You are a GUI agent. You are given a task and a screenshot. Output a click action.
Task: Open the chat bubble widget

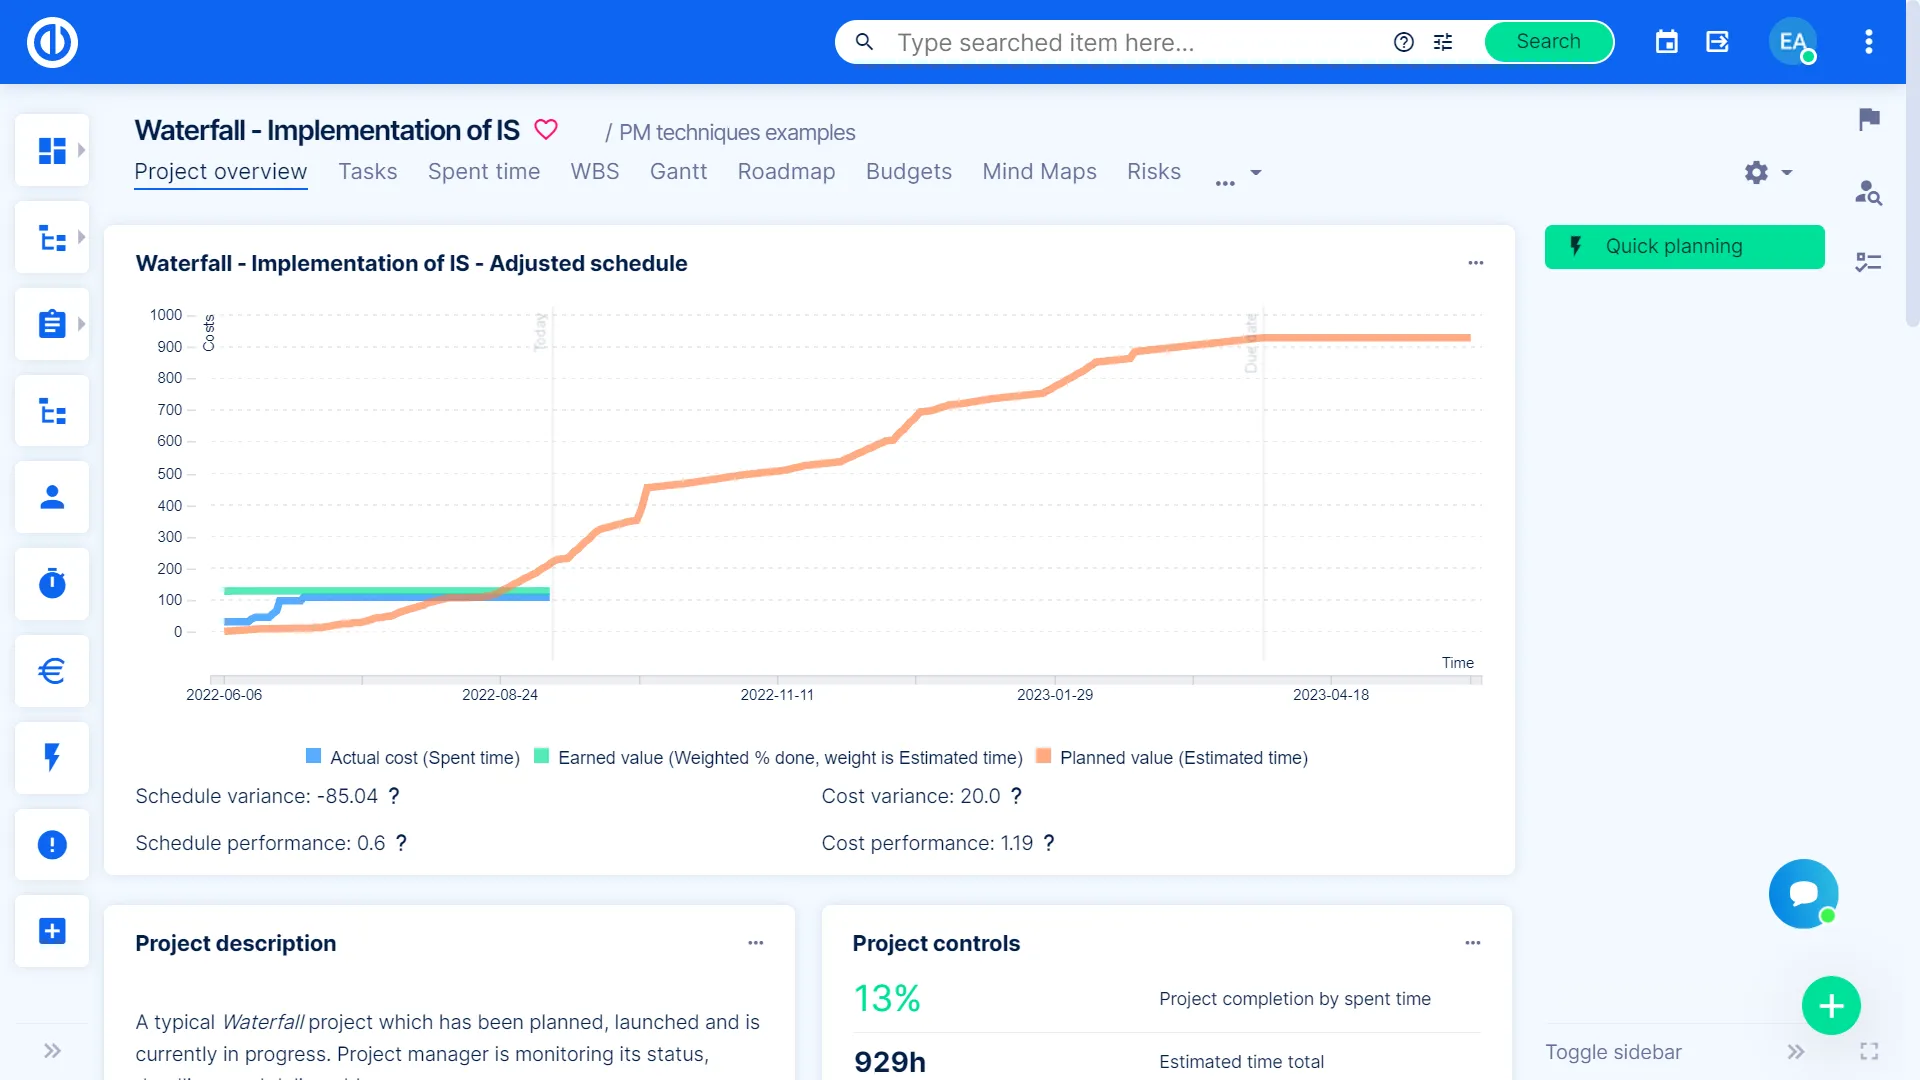click(1803, 893)
